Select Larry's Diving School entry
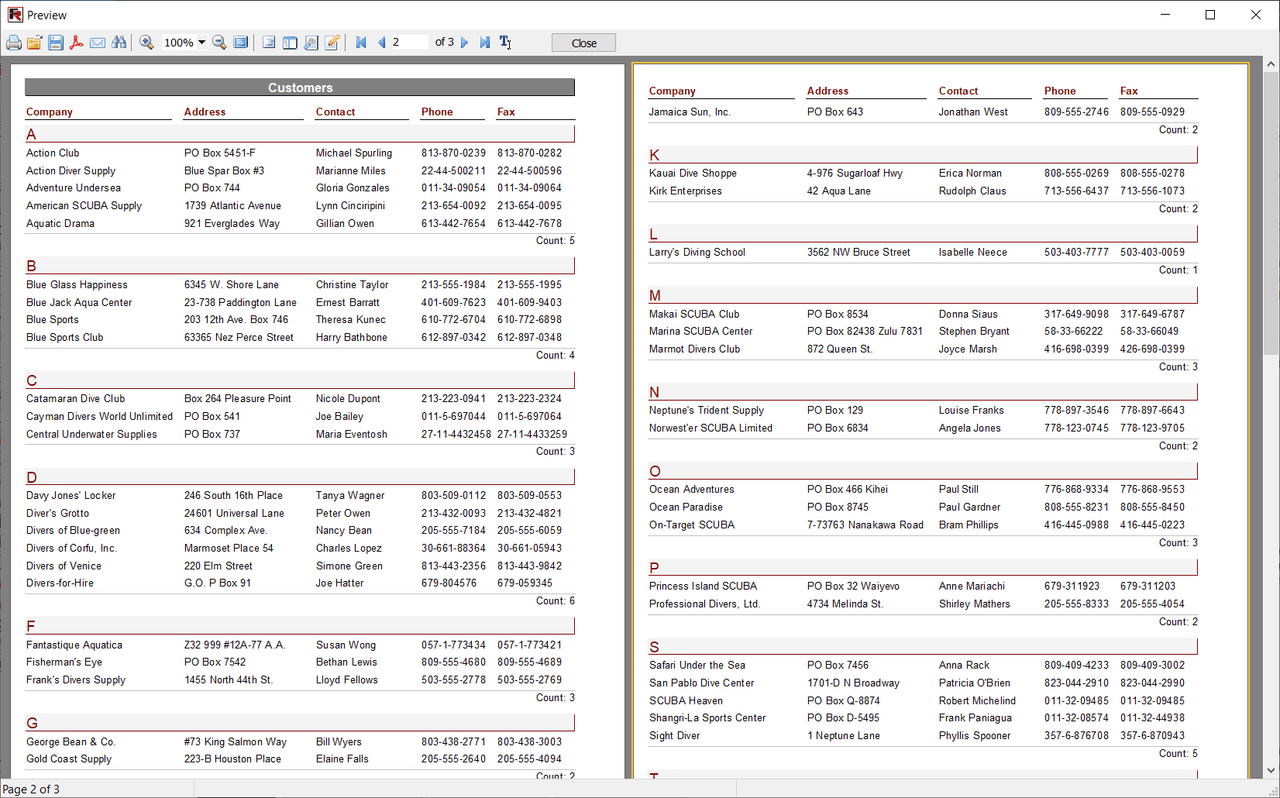Viewport: 1280px width, 798px height. pos(697,252)
